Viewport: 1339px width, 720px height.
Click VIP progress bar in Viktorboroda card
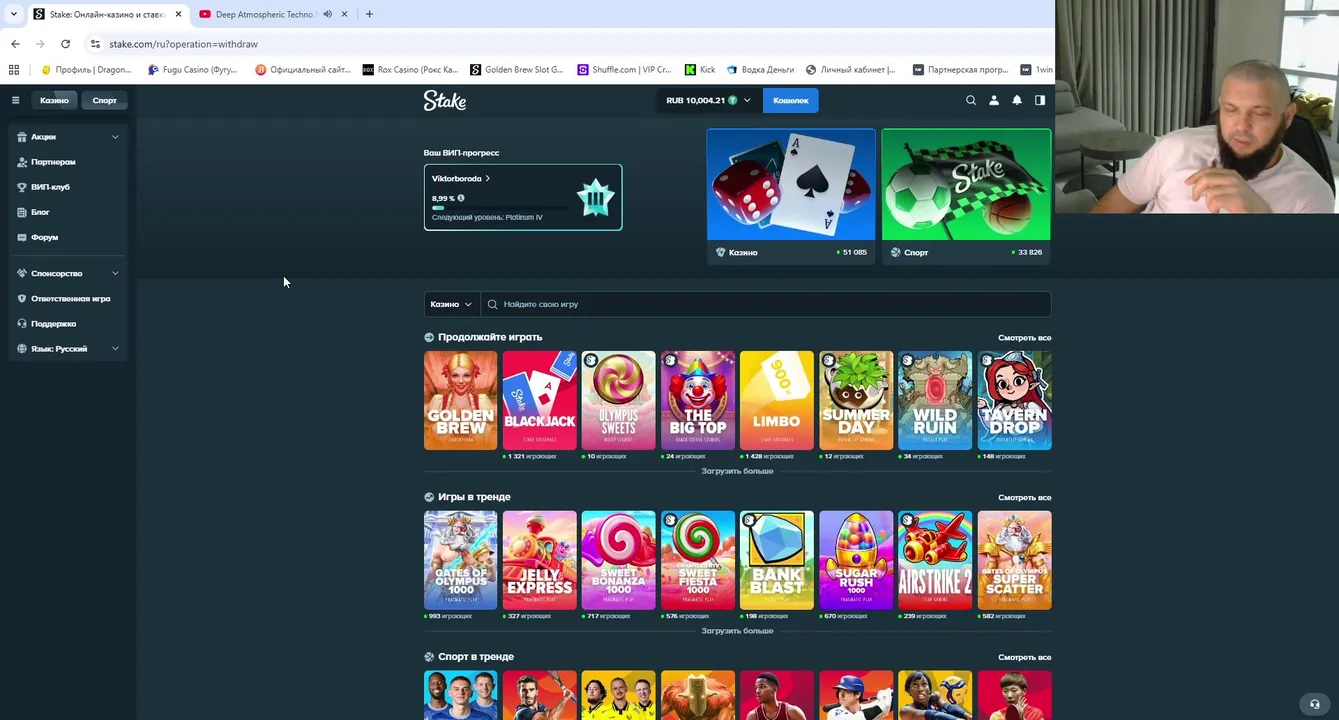pyautogui.click(x=500, y=208)
